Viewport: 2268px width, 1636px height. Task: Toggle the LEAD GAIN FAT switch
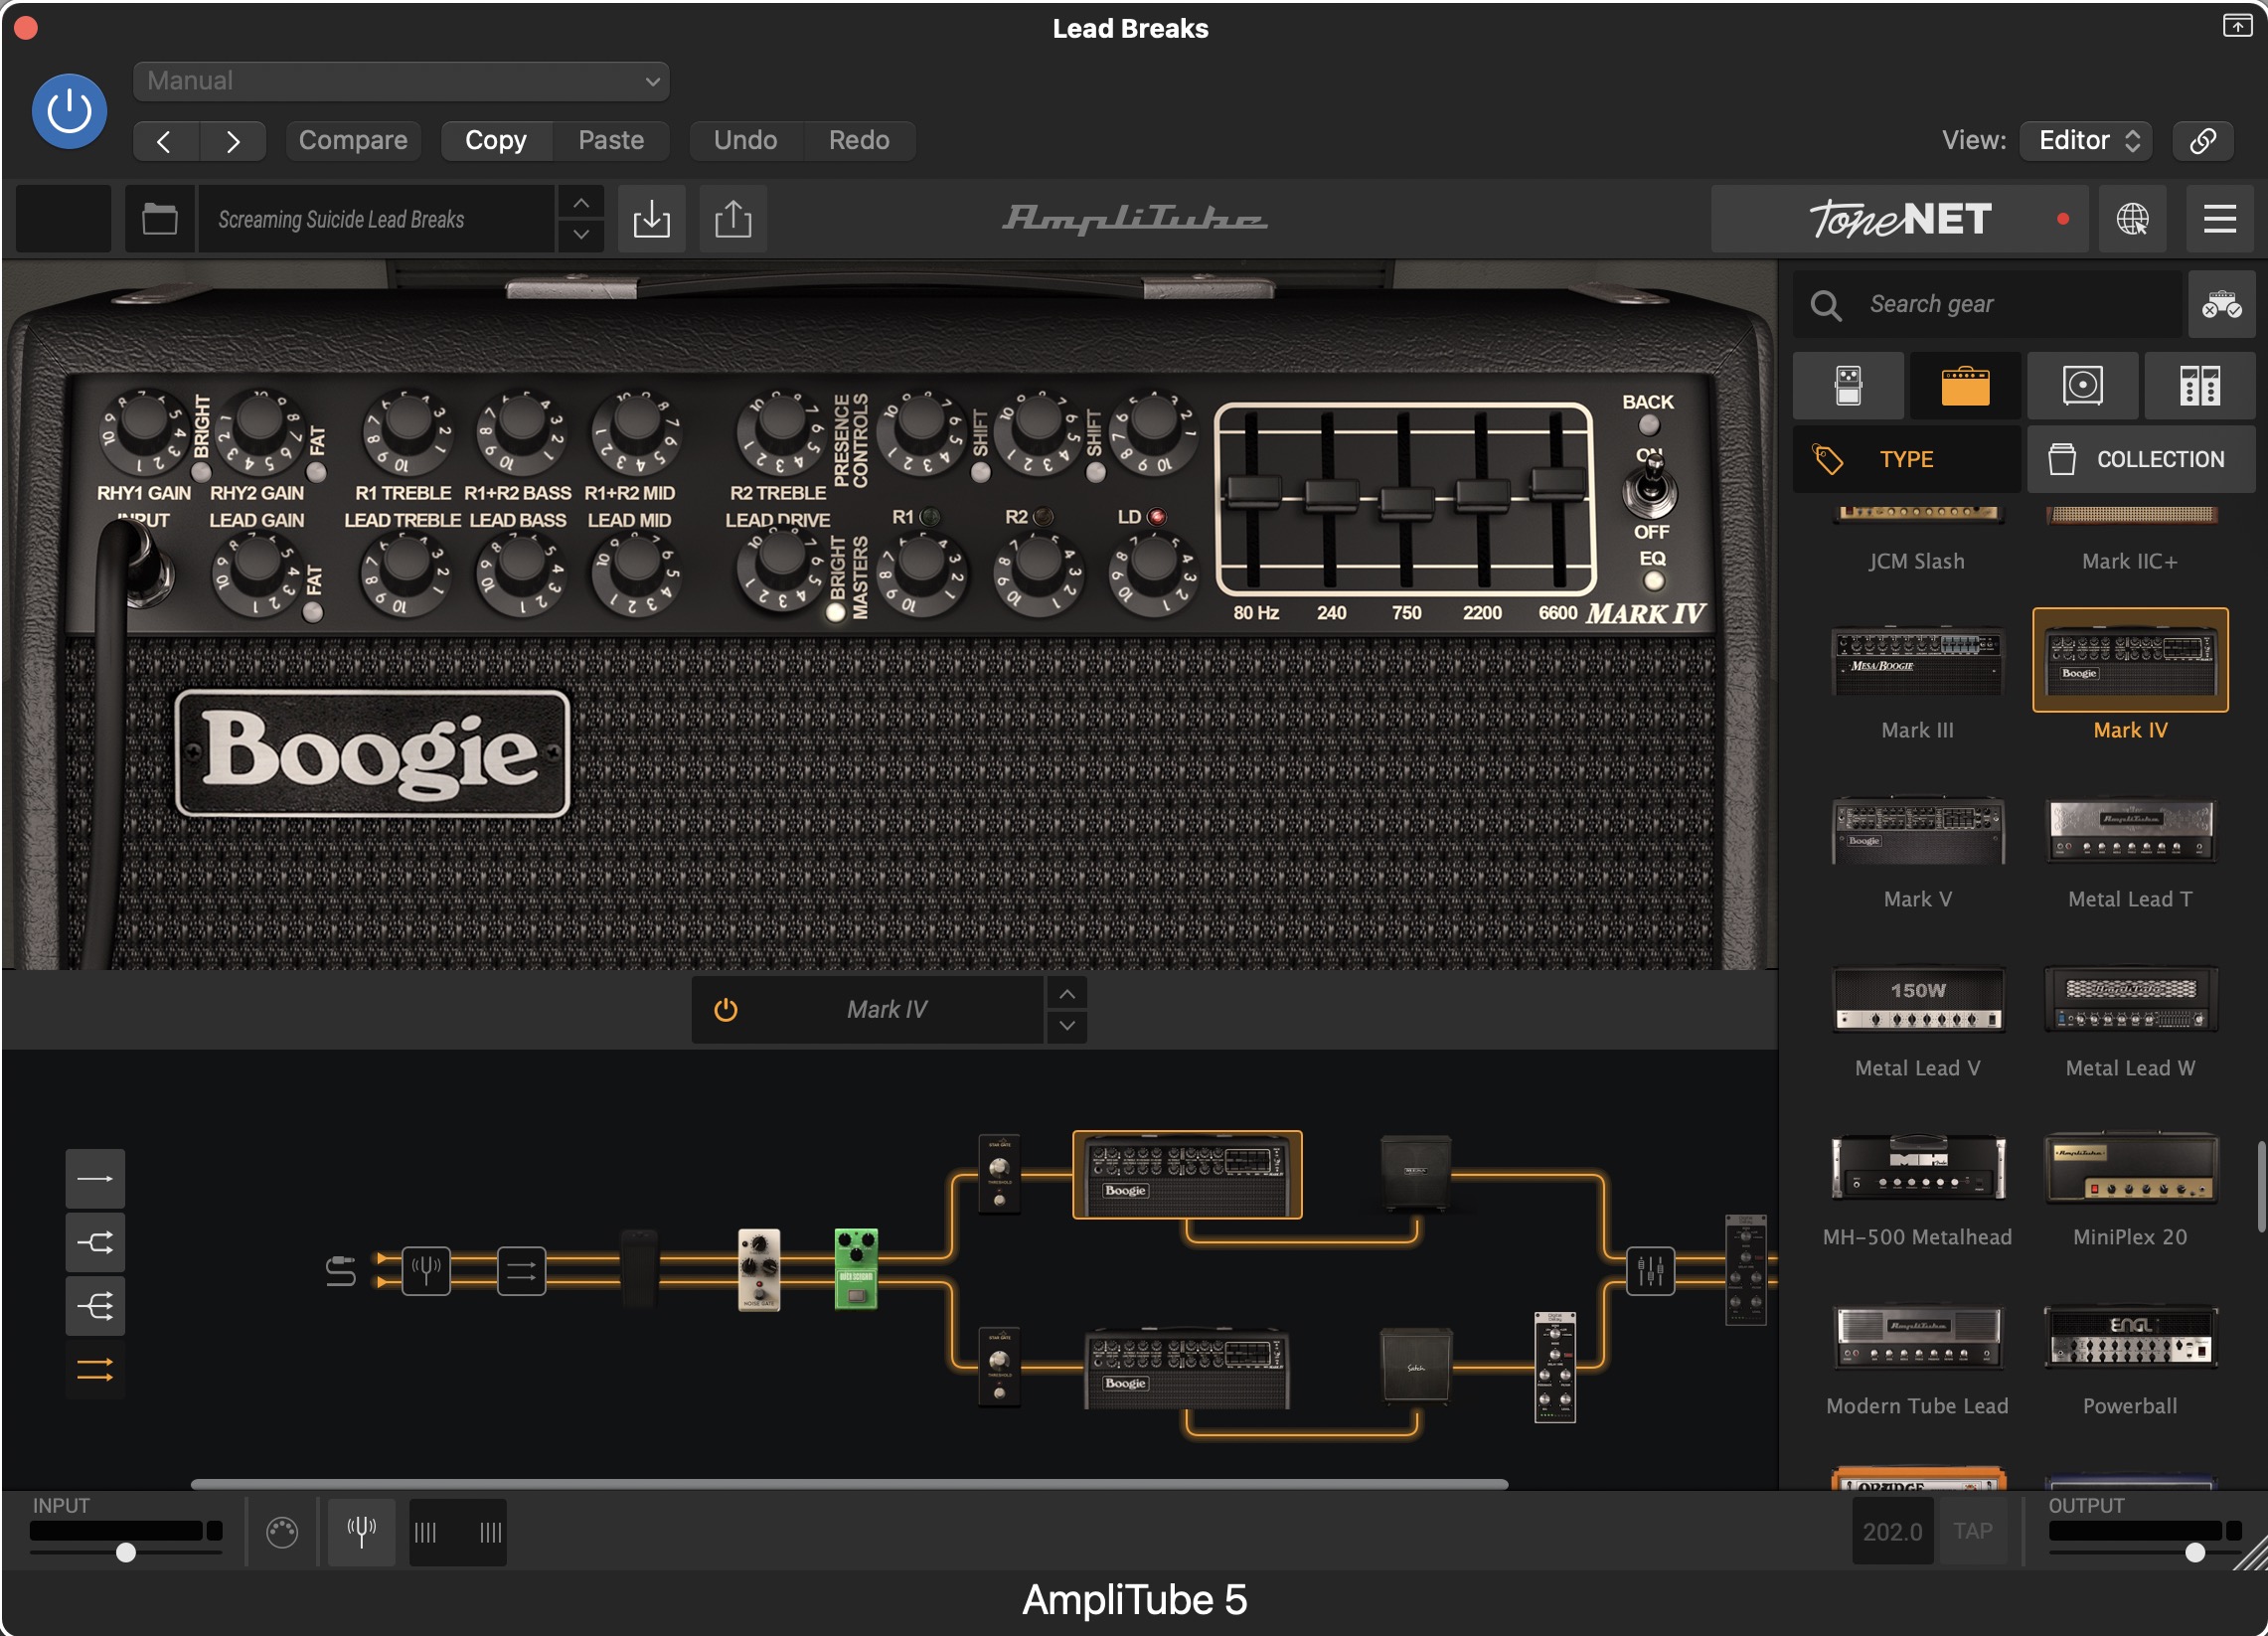[x=312, y=612]
